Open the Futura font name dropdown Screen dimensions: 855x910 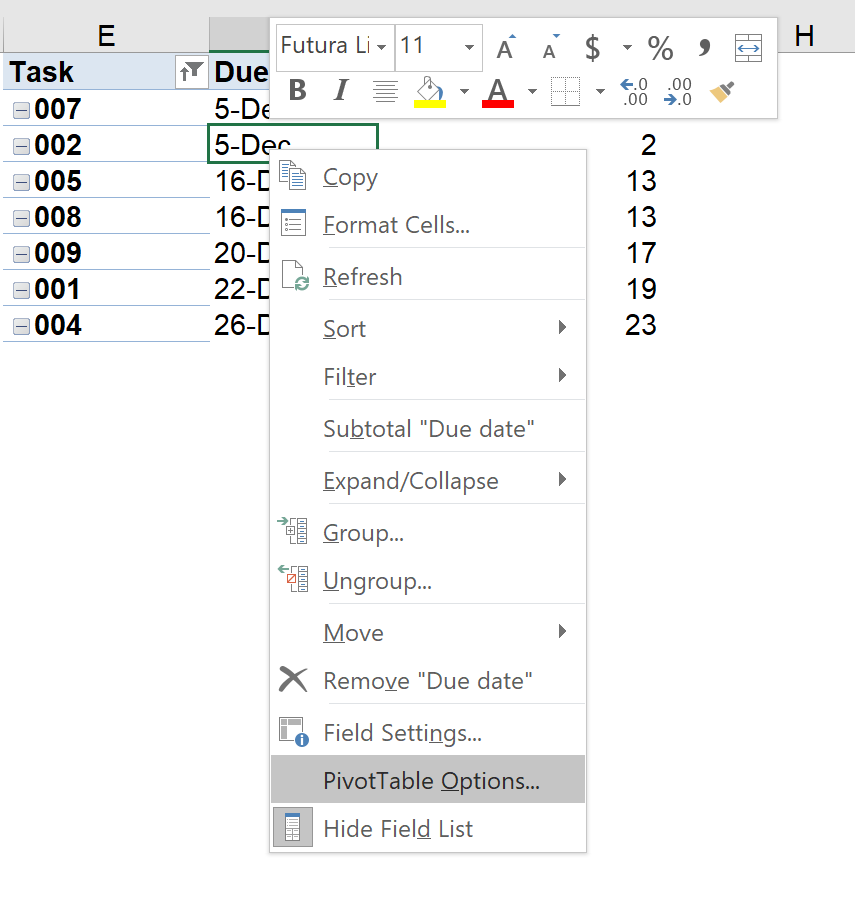point(381,47)
